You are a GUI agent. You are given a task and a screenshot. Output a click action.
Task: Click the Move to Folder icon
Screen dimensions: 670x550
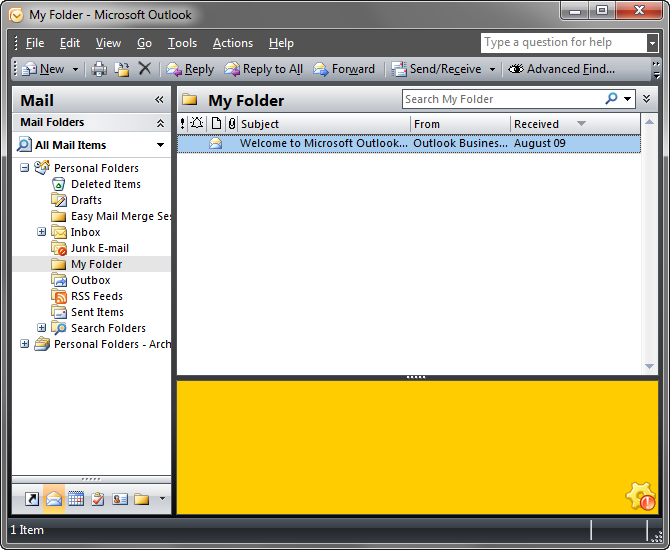pos(122,69)
